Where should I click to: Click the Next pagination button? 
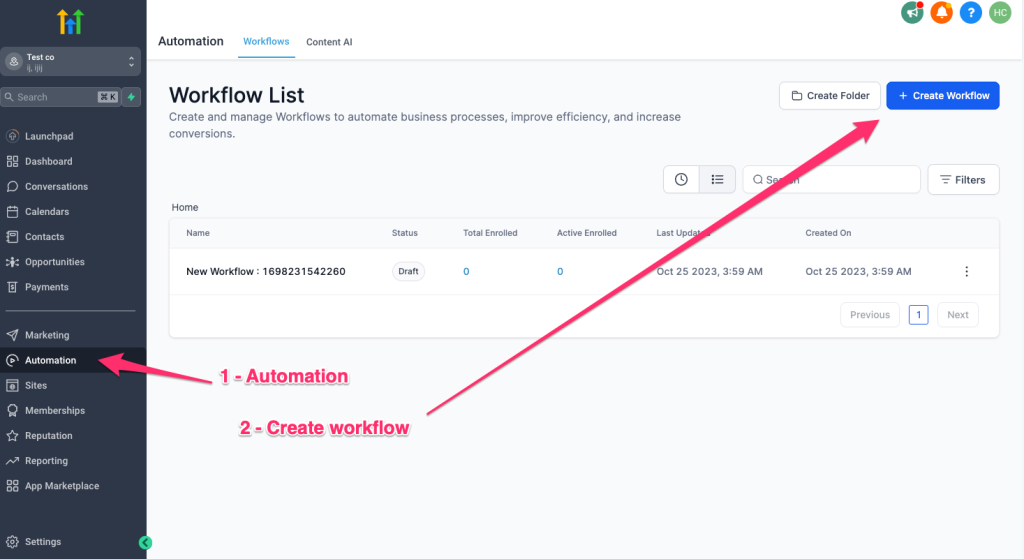(957, 315)
